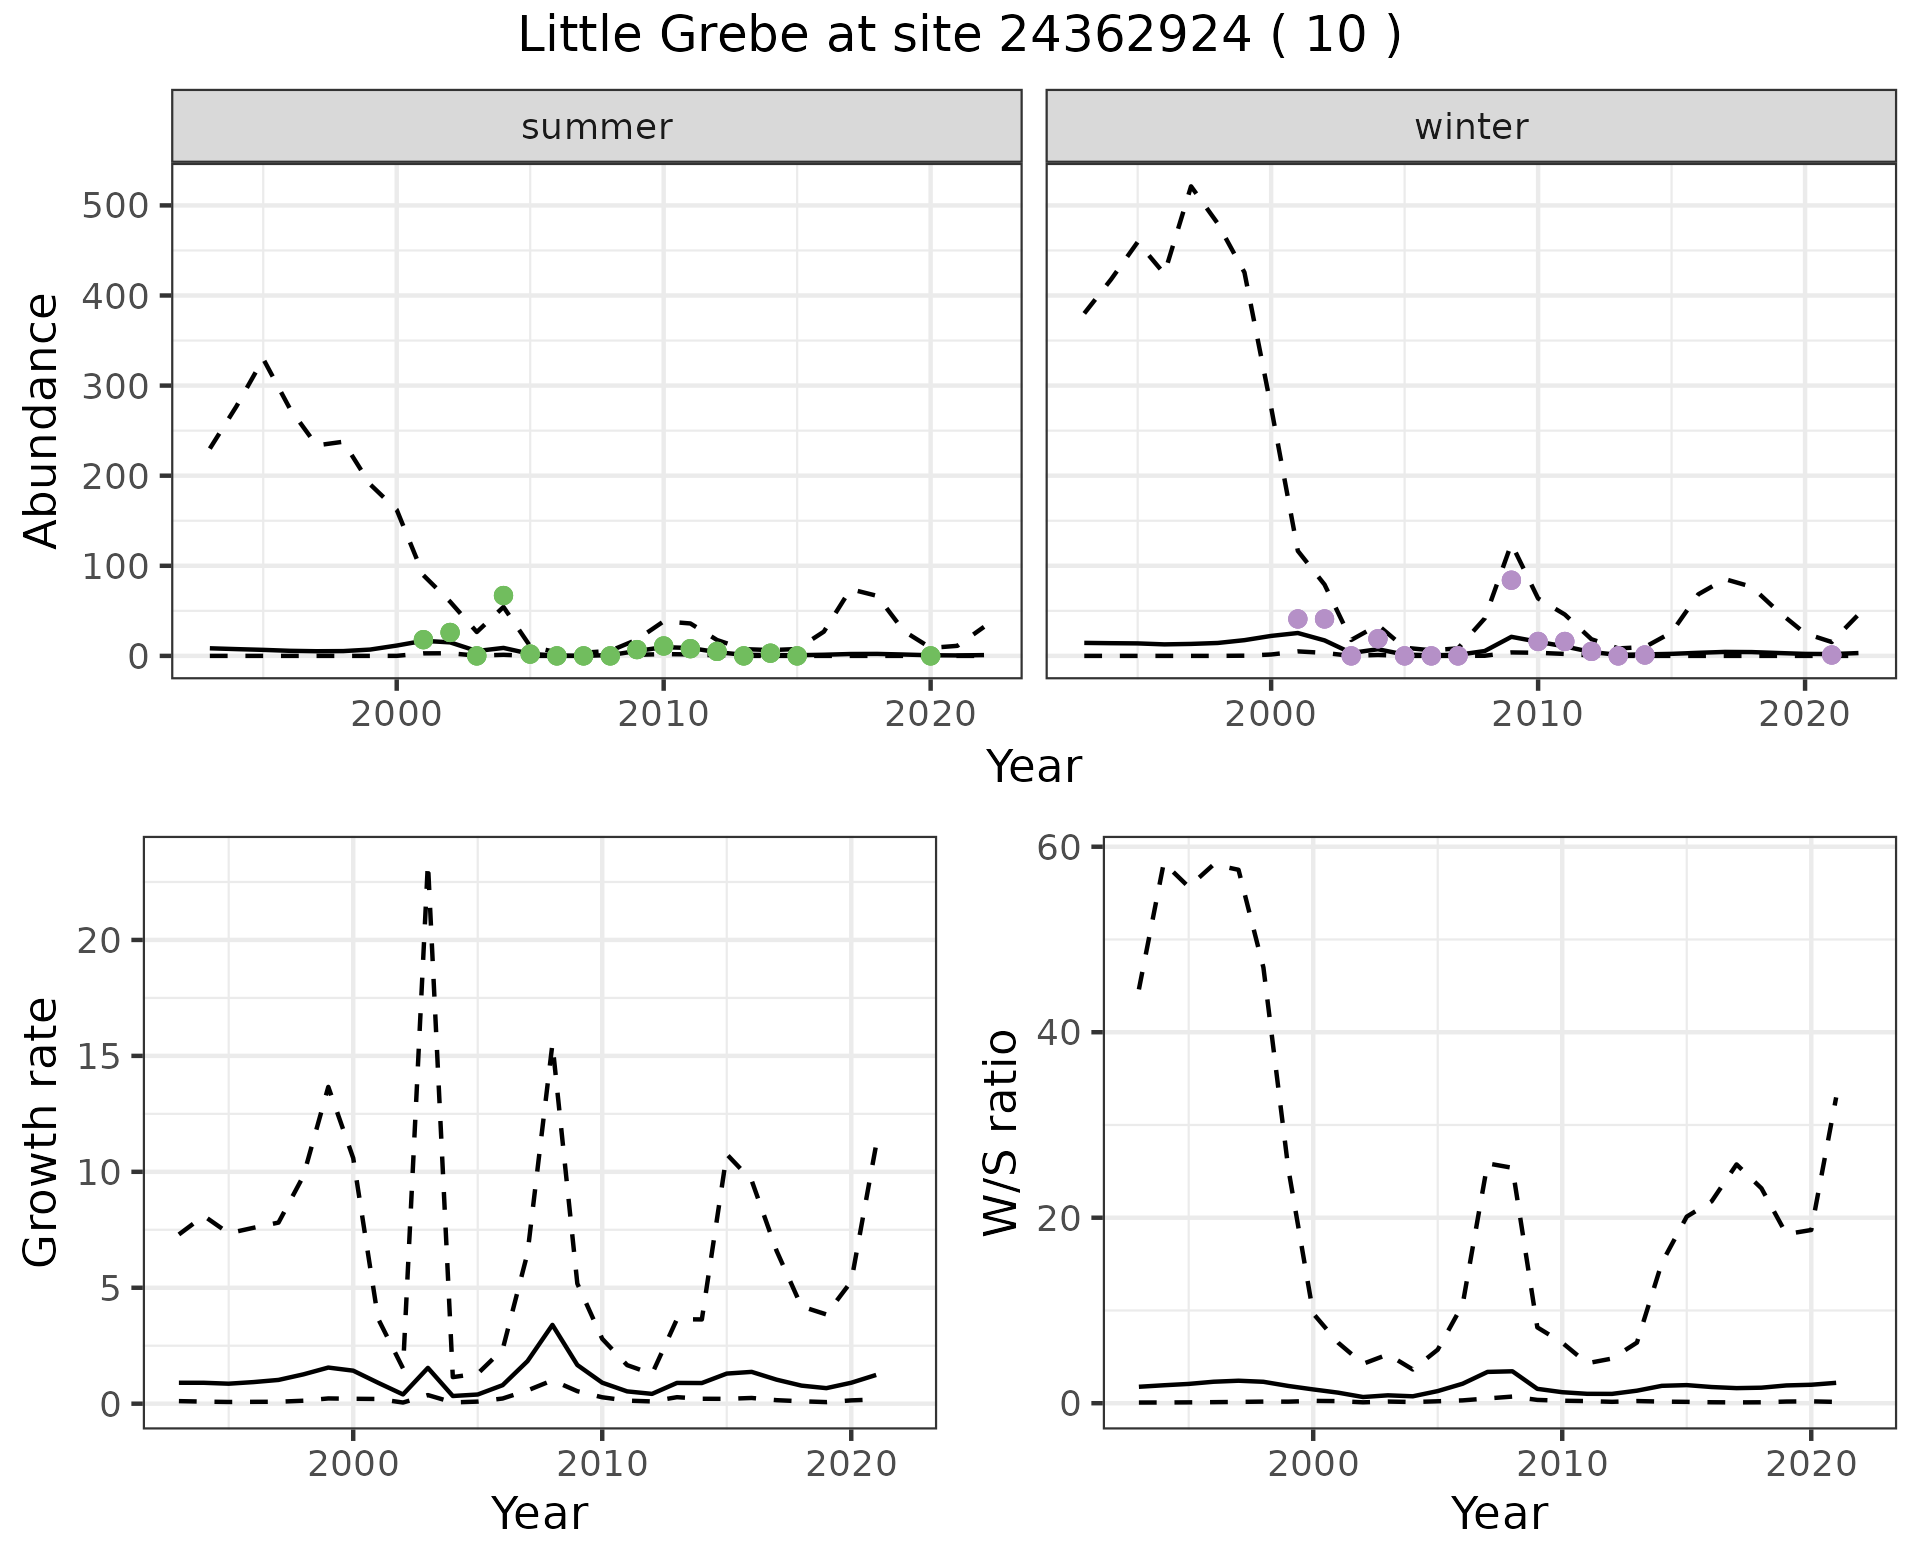Click the dashed peak near 520 in winter panel
Screen dimensions: 1920x1560
click(1191, 187)
